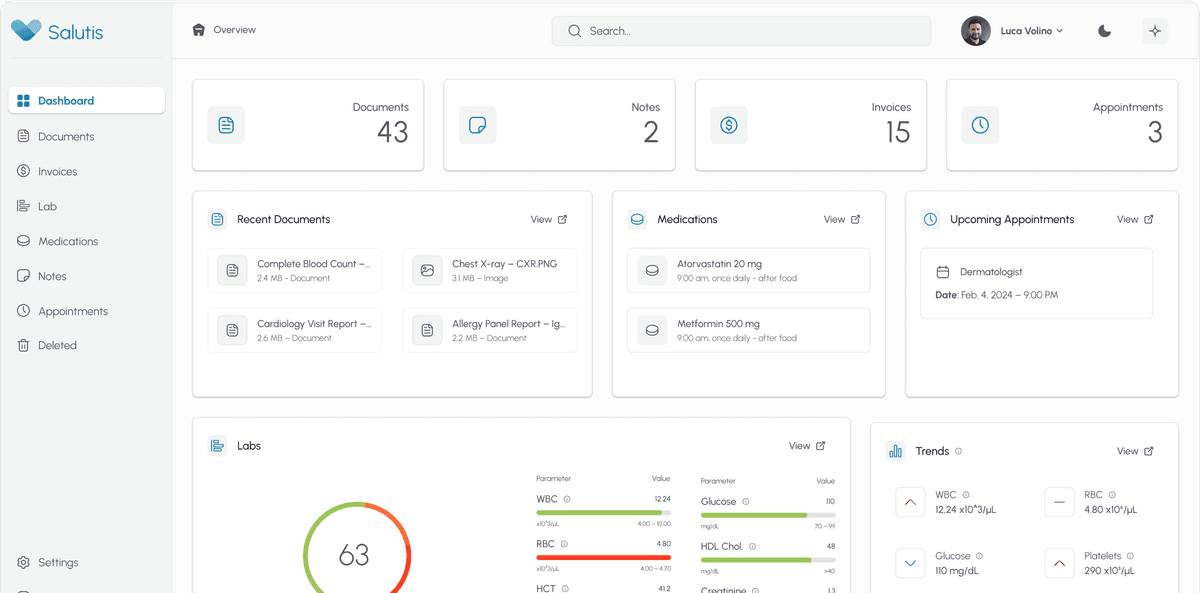Select the Invoices icon in the sidebar
1200x593 pixels.
click(25, 171)
